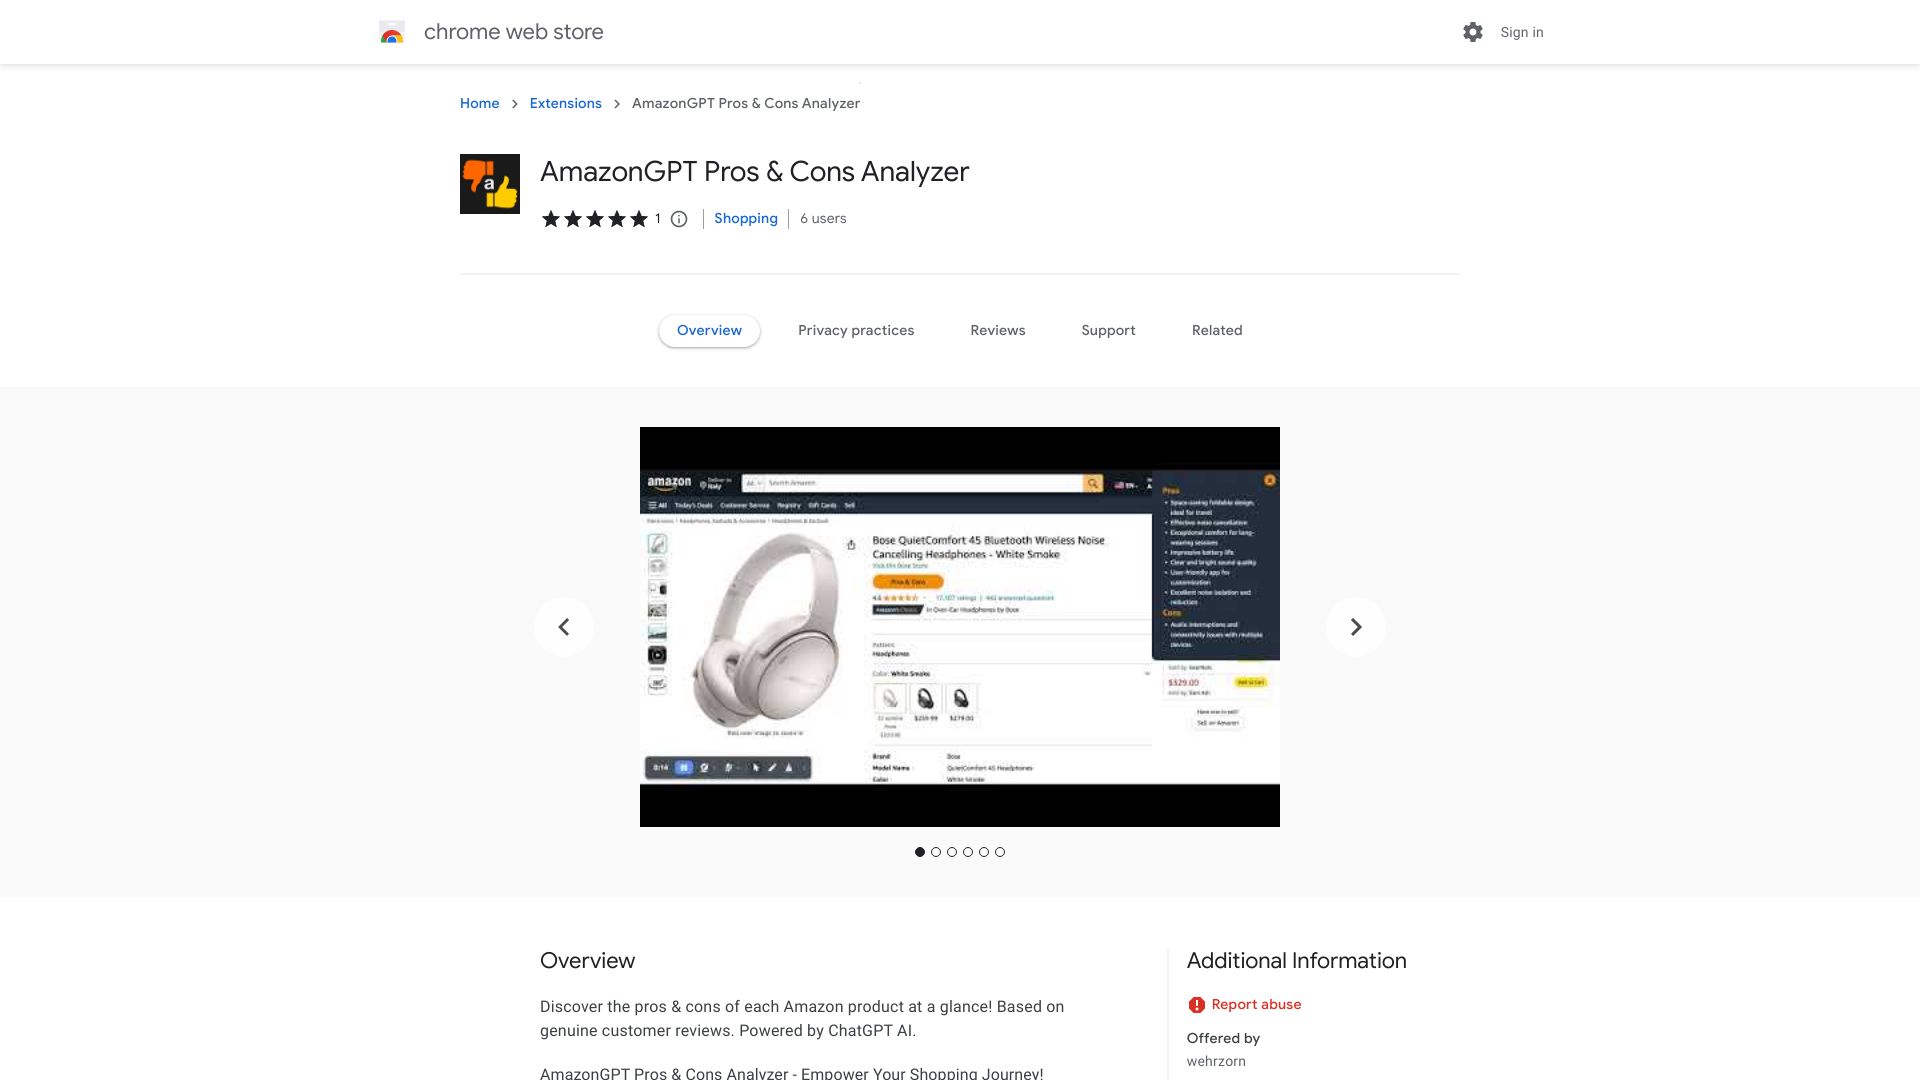Click the Chrome rainbow logo icon
Viewport: 1920px width, 1080px height.
coord(392,32)
